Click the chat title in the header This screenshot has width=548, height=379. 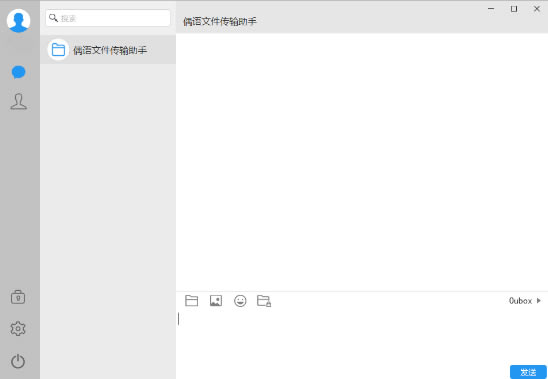point(219,21)
